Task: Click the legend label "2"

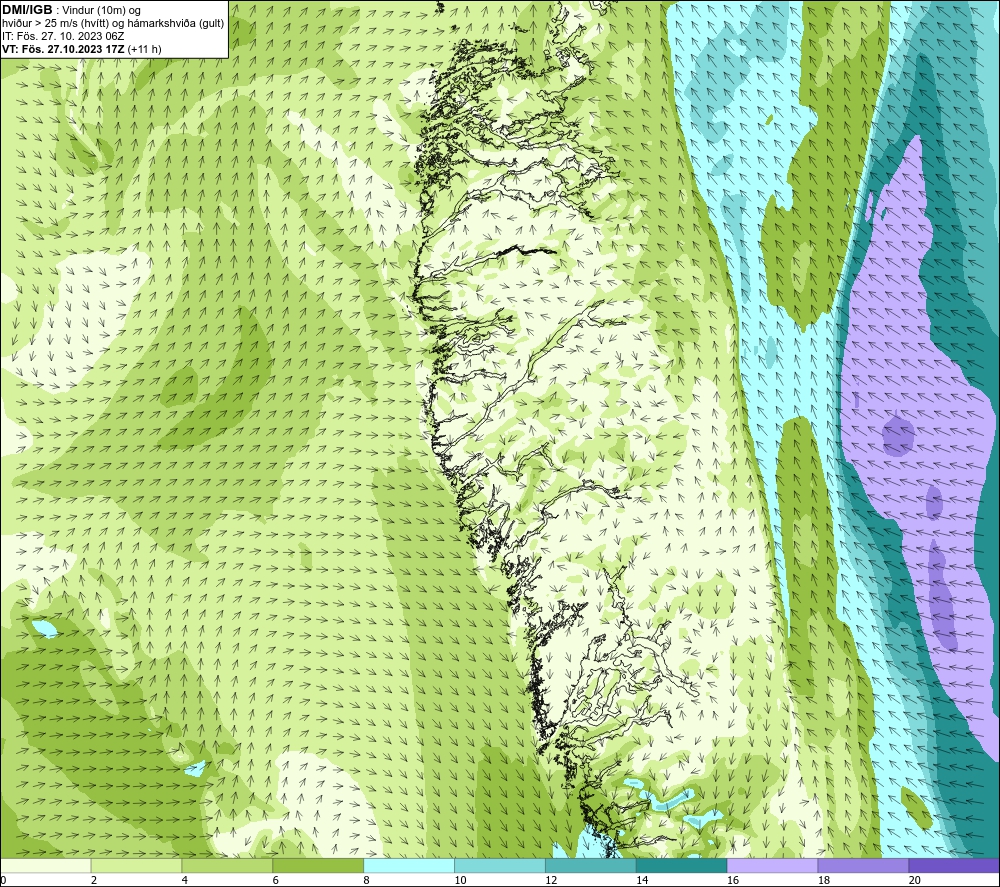Action: (x=94, y=881)
